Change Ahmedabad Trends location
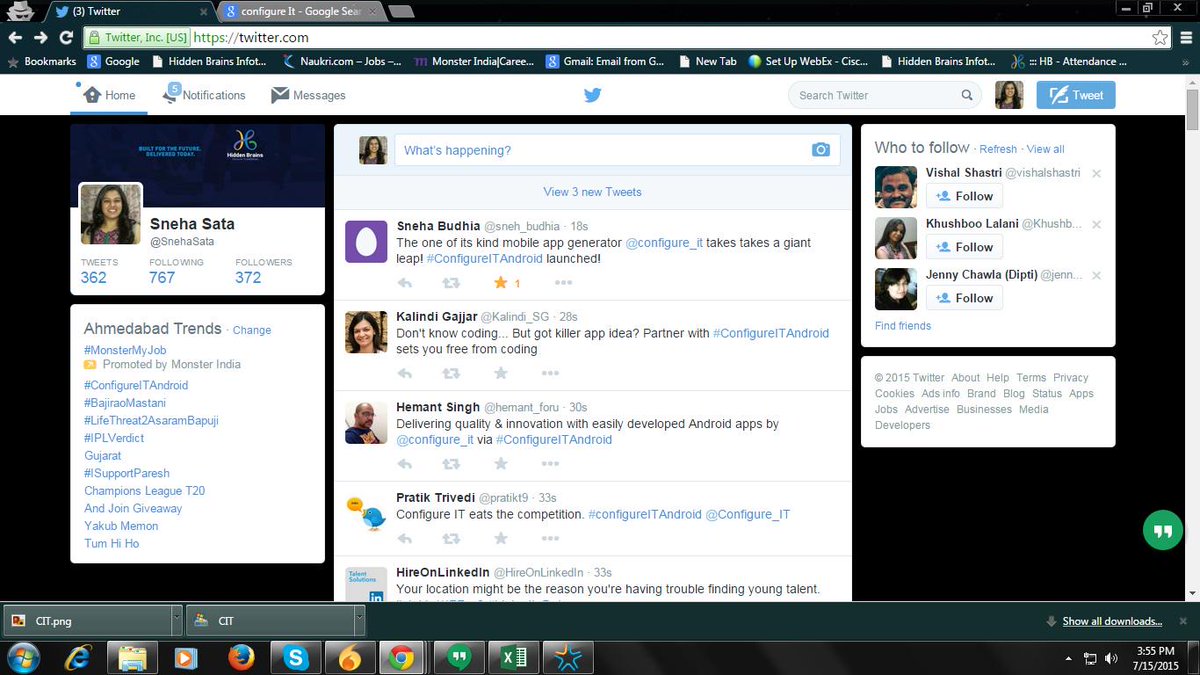Viewport: 1200px width, 675px height. coord(252,330)
